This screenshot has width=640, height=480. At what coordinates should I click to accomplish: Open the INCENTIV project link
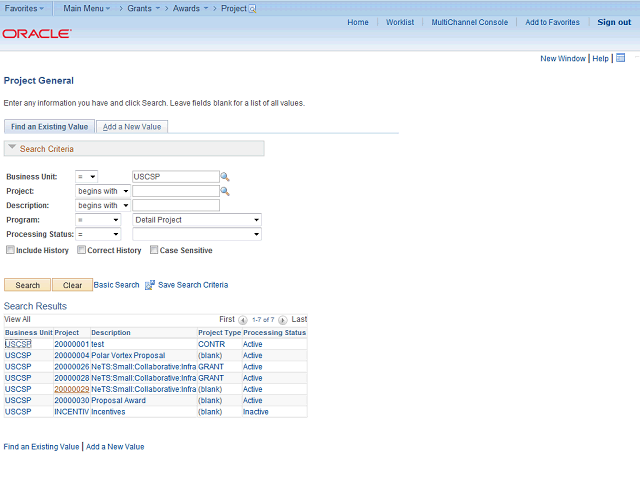pos(71,412)
